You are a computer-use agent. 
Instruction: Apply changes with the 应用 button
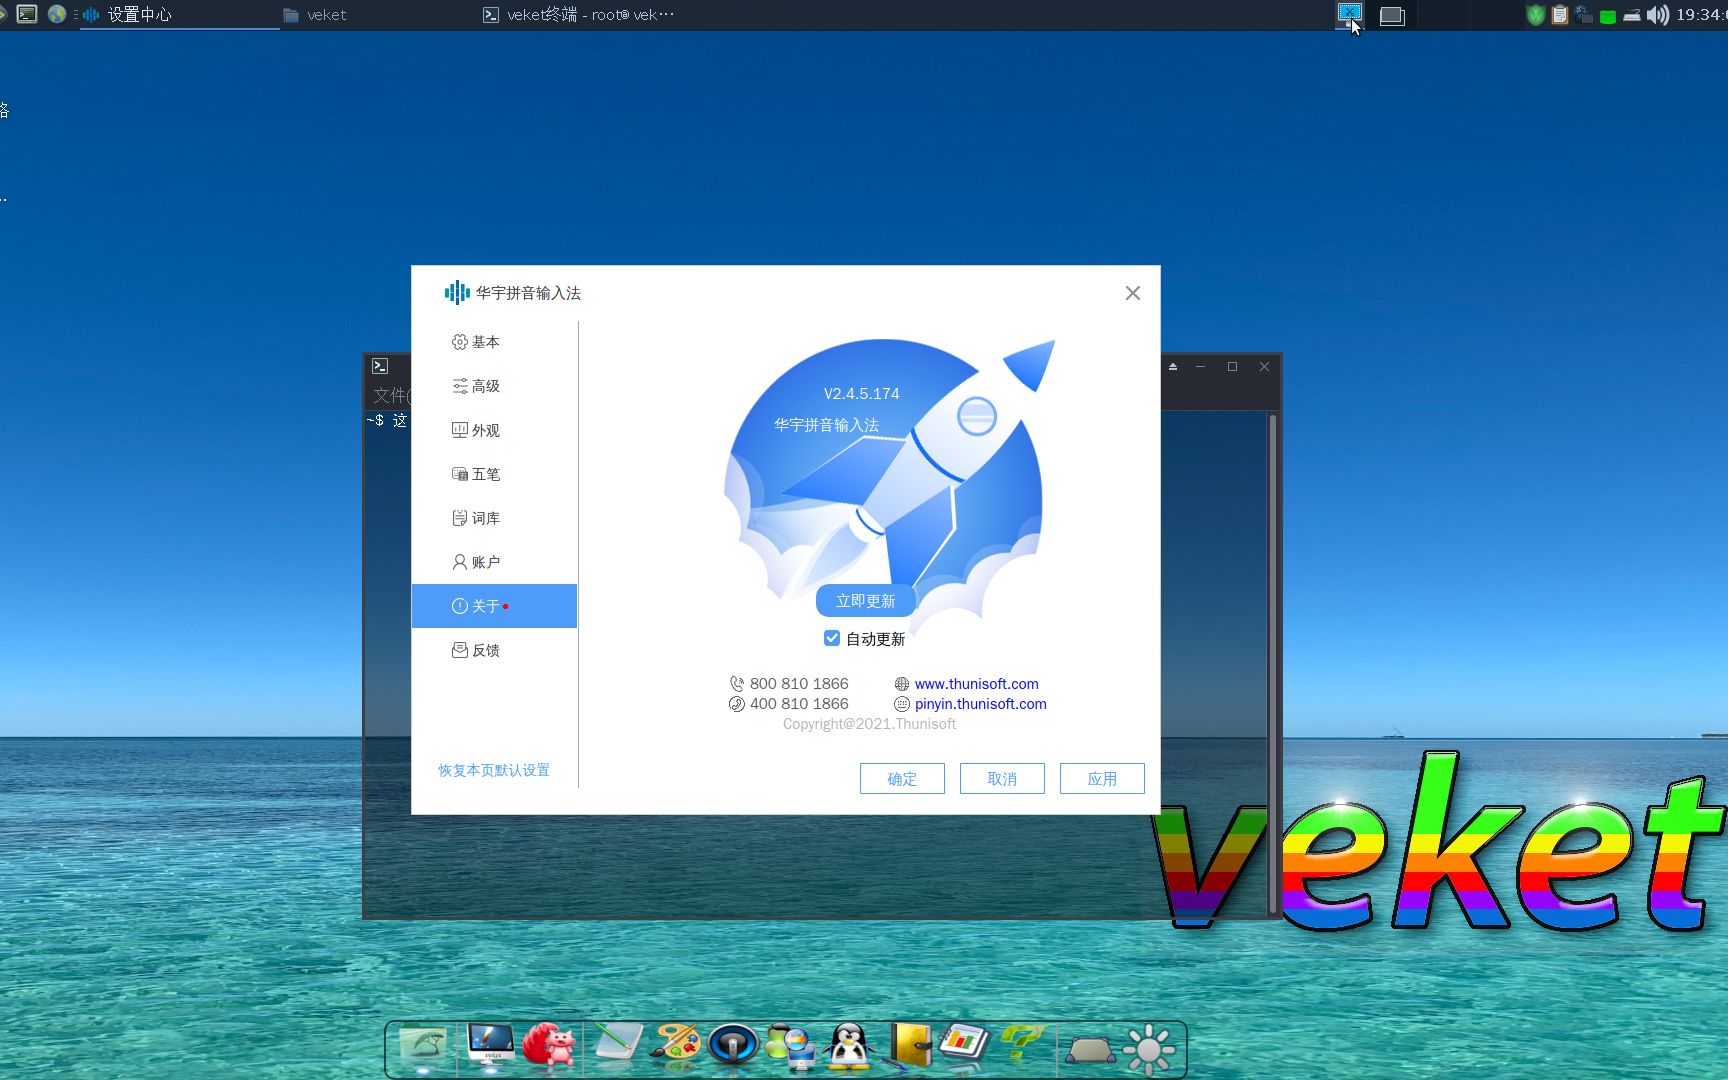1102,779
